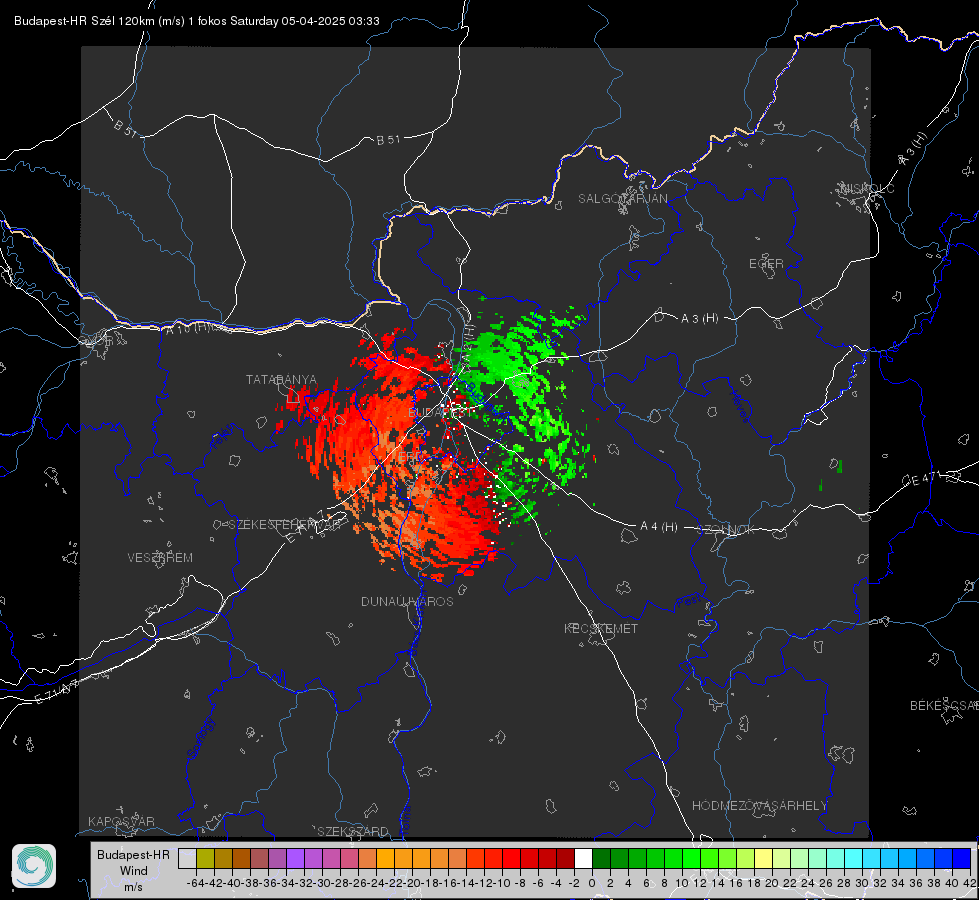This screenshot has width=979, height=900.
Task: Click the 'Budapest-HR Wind m/s' legend label
Action: pyautogui.click(x=133, y=871)
